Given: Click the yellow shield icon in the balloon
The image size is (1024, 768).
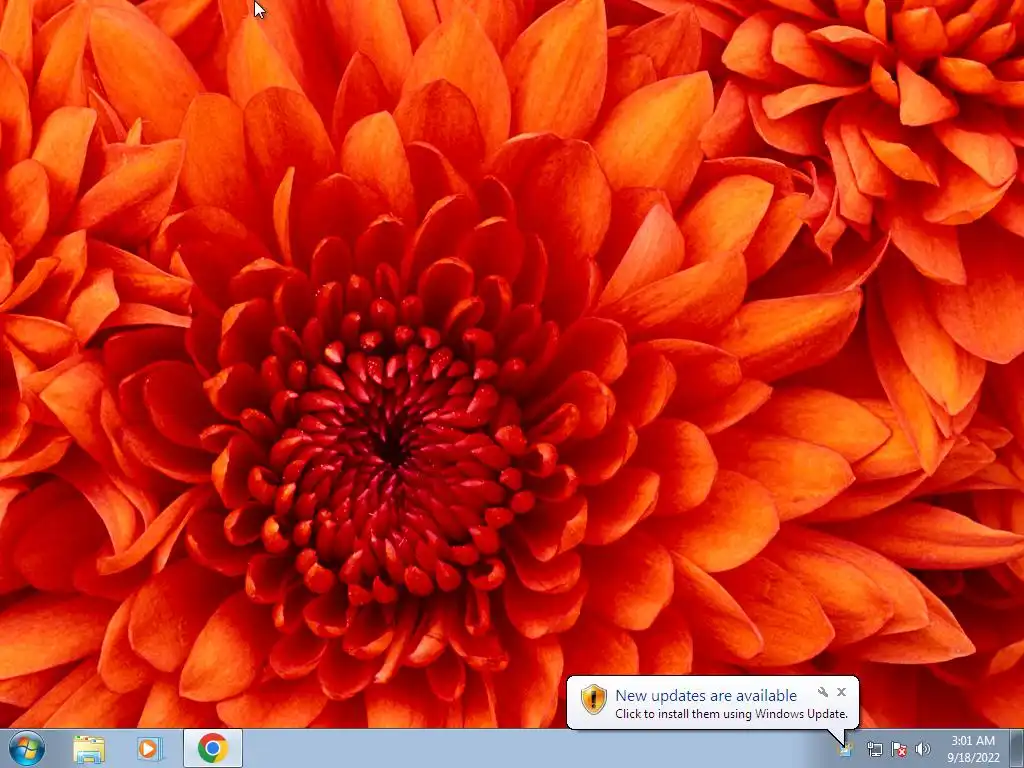Looking at the screenshot, I should pos(594,699).
